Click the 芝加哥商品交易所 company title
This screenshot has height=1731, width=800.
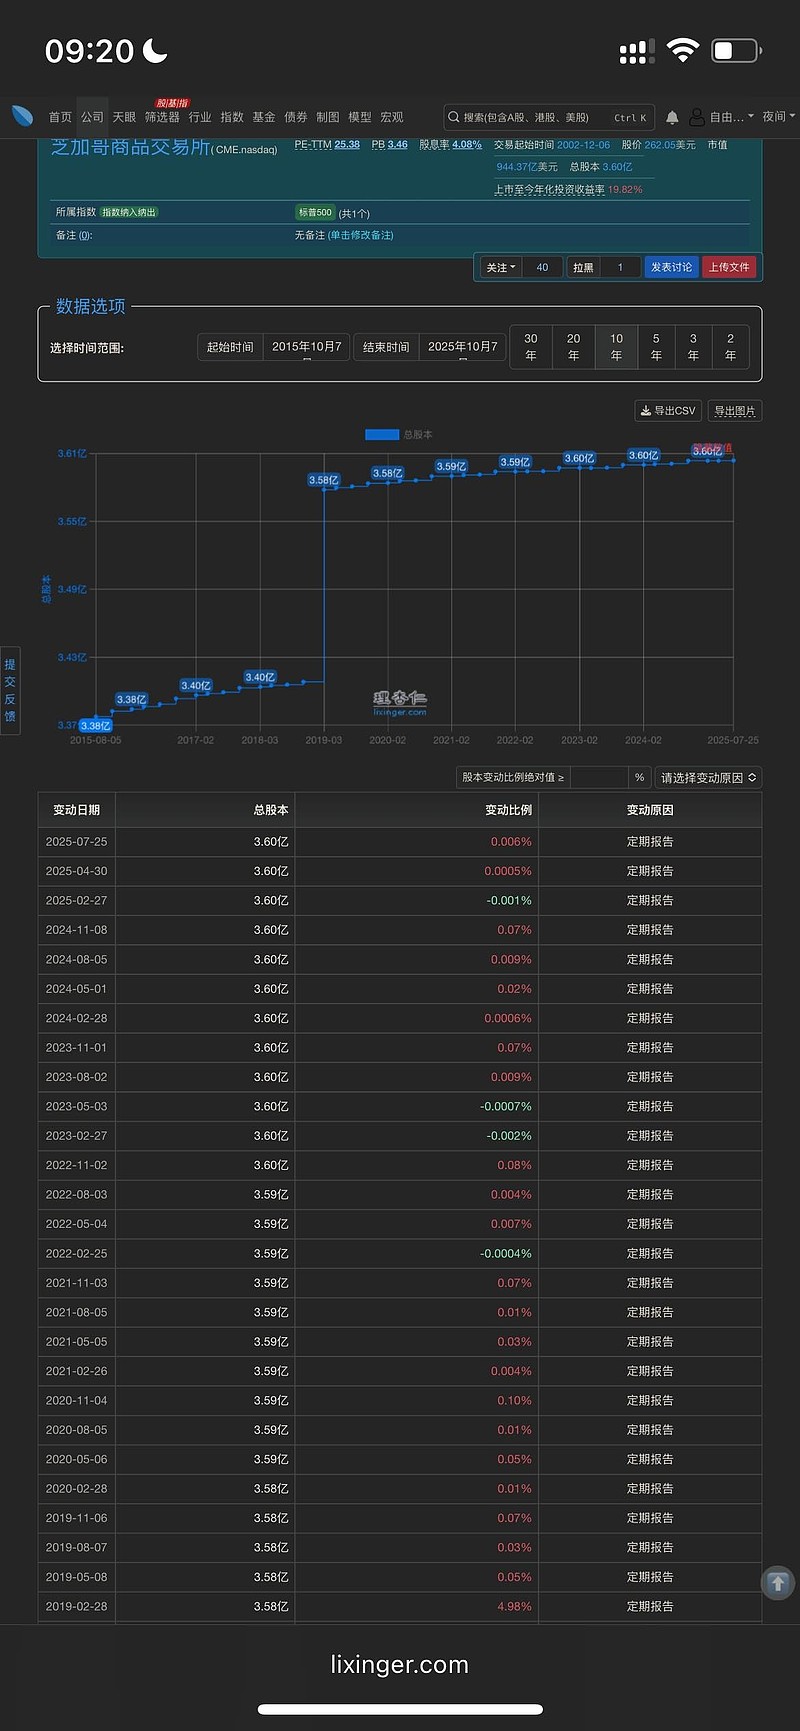coord(130,147)
